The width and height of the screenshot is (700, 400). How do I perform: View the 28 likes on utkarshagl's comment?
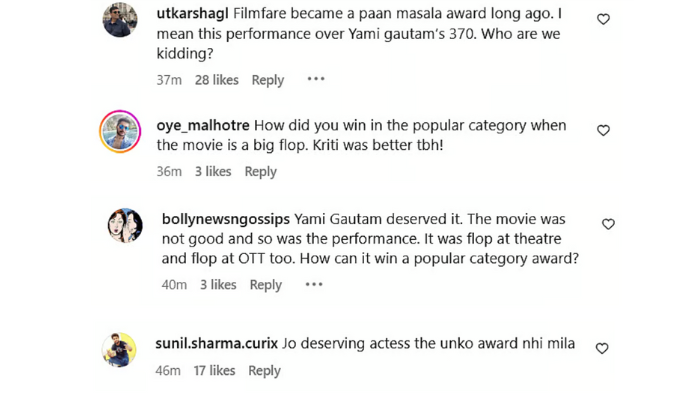(x=217, y=80)
